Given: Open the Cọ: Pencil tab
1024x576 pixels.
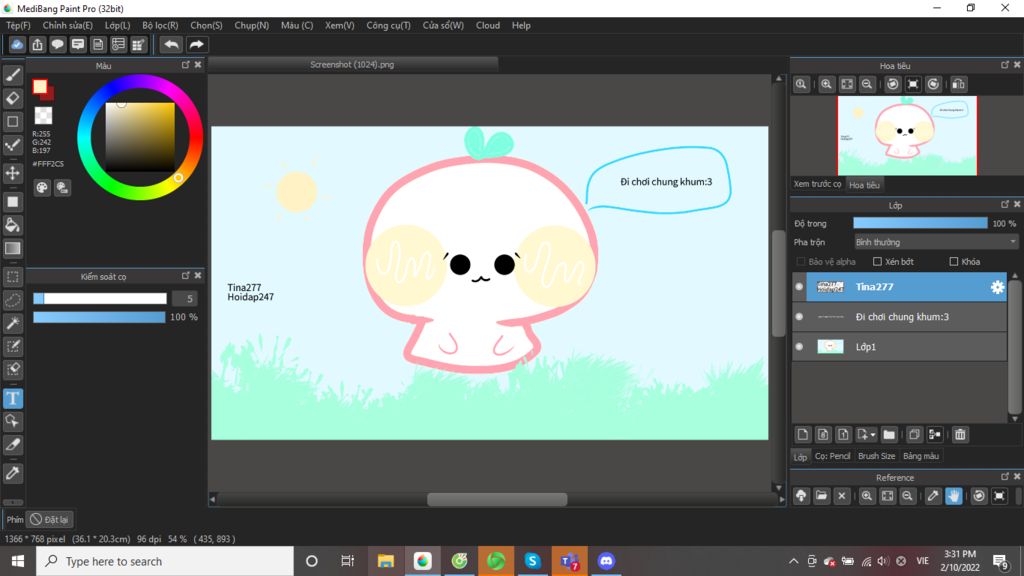Looking at the screenshot, I should click(833, 456).
